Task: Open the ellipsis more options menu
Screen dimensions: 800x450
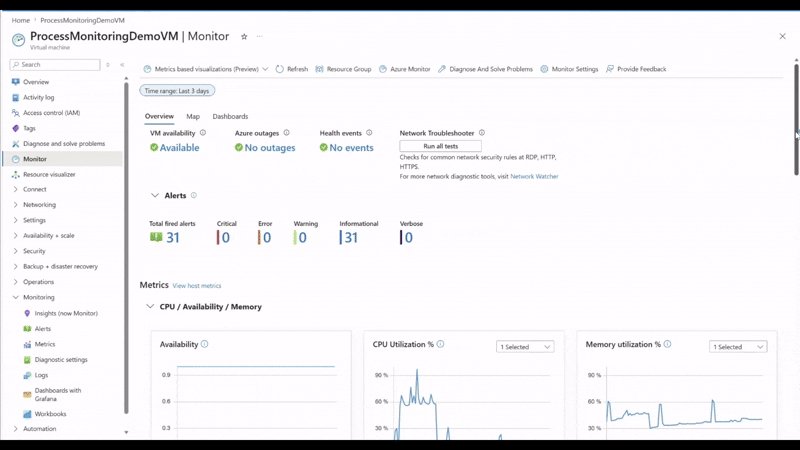Action: click(260, 36)
